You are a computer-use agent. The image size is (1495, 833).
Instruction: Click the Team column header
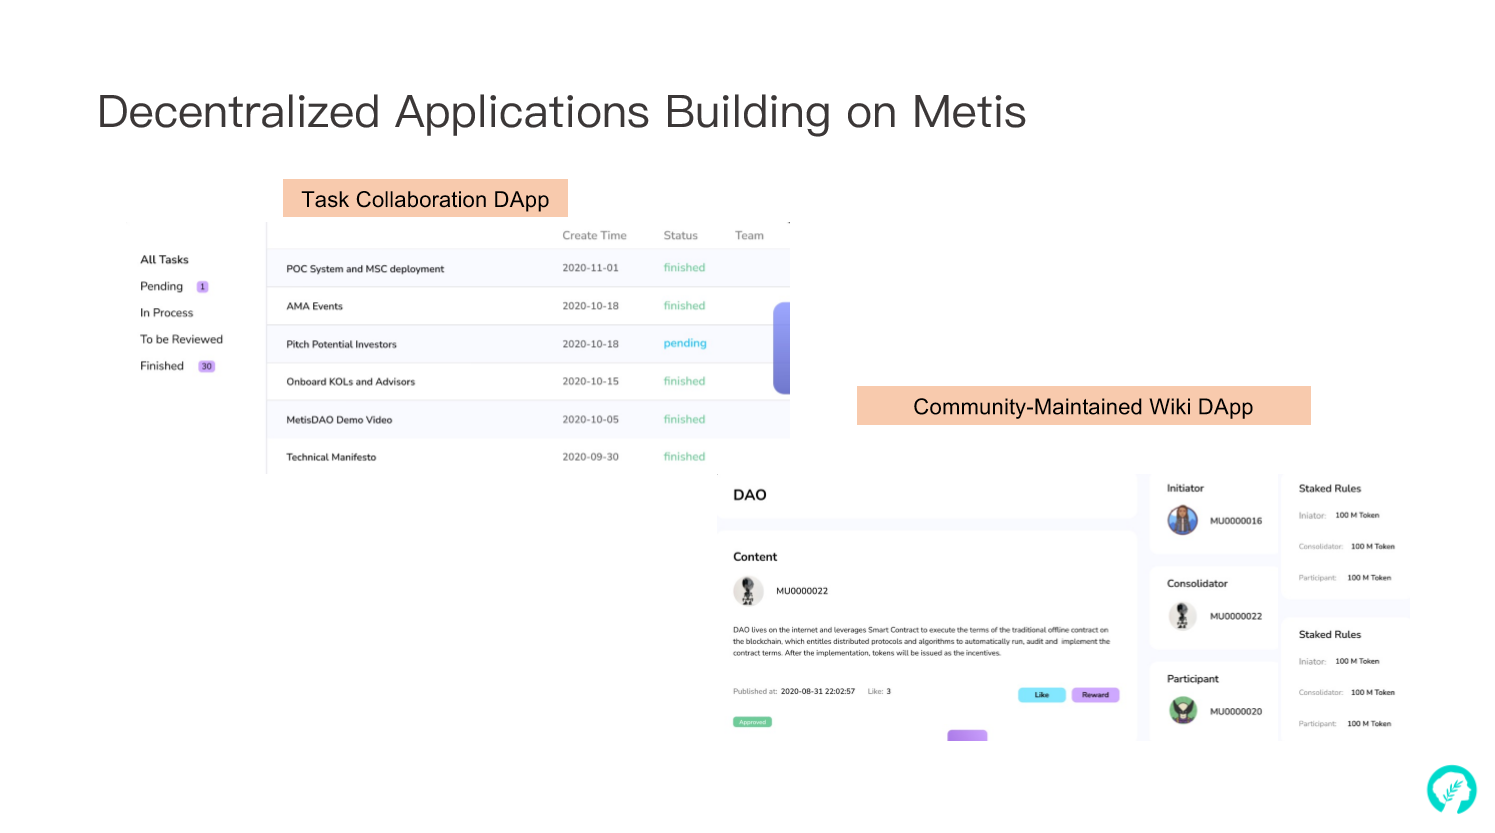[x=749, y=236]
